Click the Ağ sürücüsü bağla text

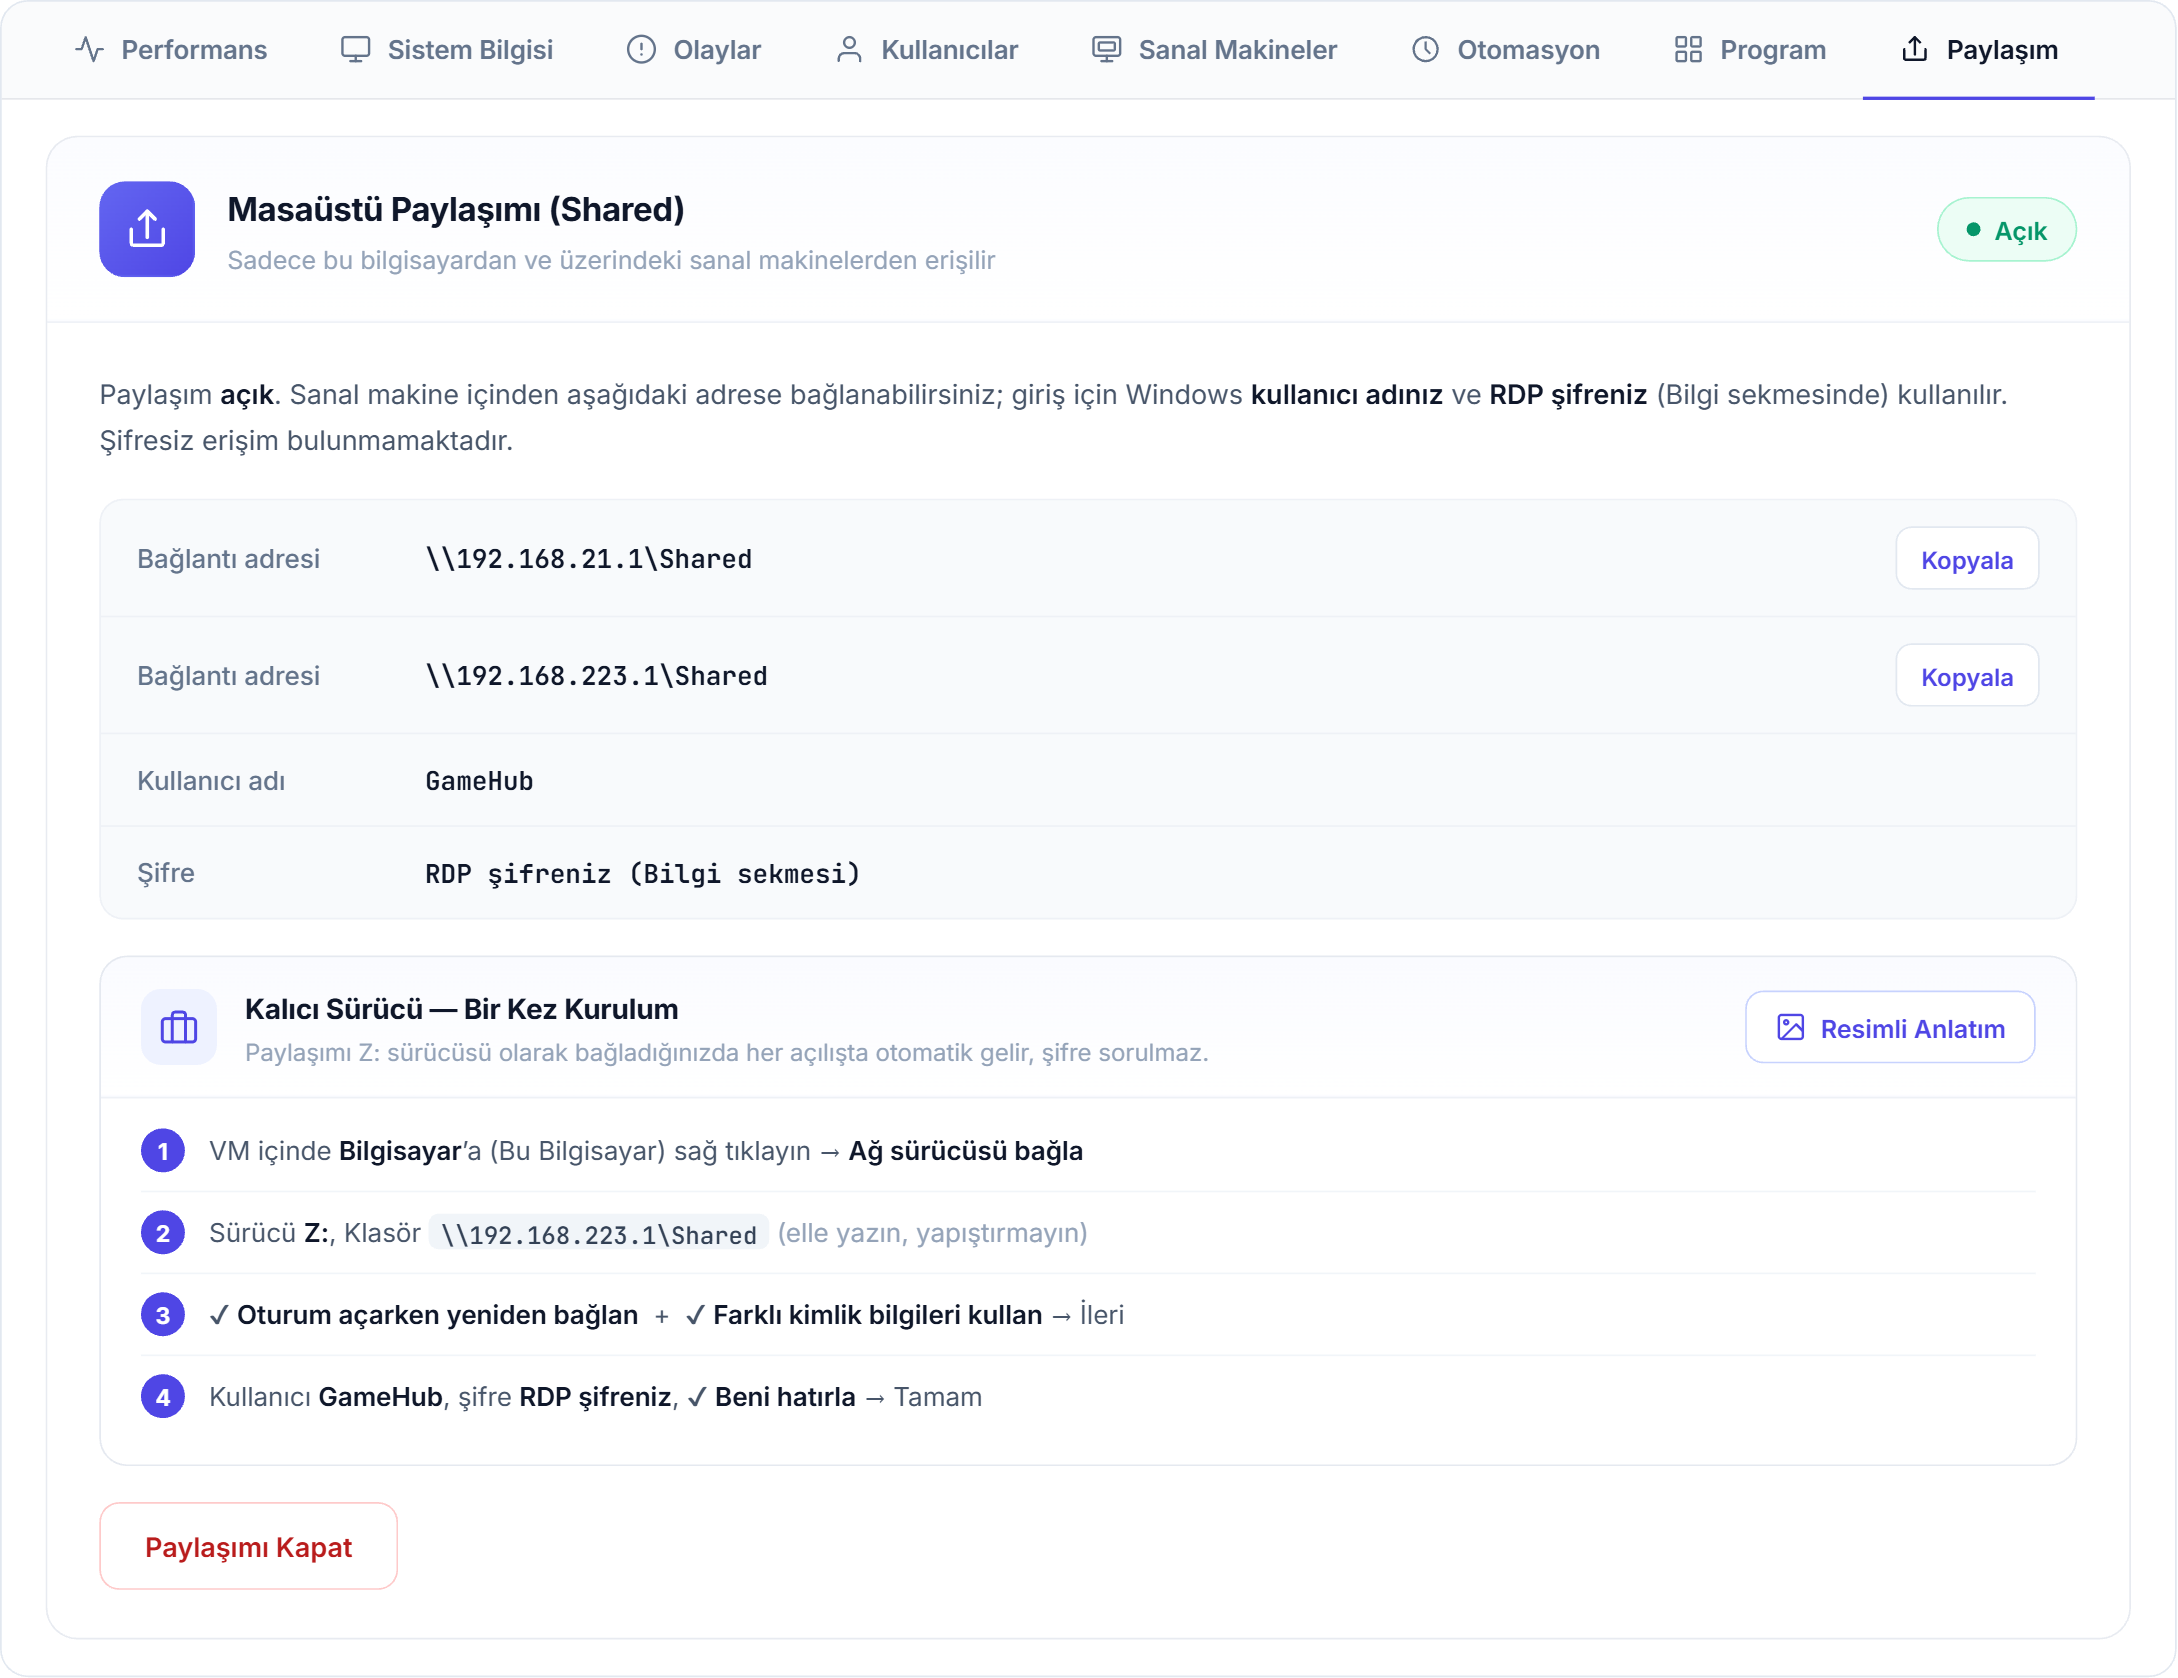pos(965,1151)
